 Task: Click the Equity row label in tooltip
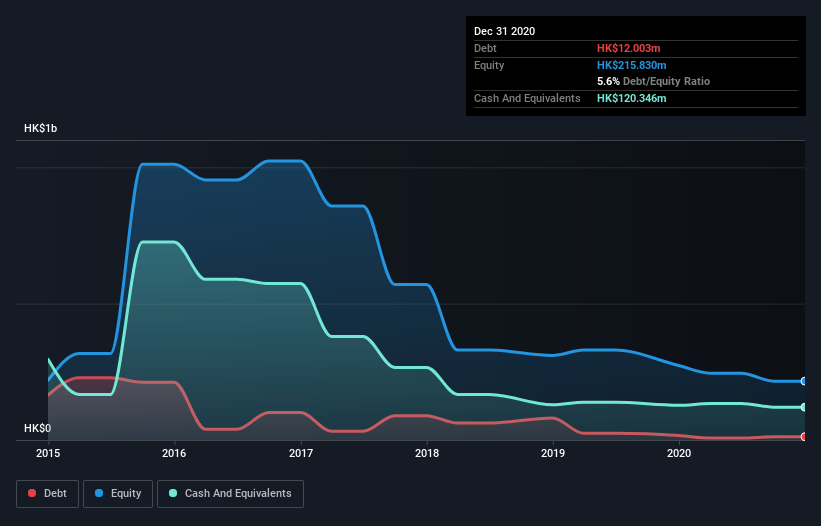click(x=489, y=65)
